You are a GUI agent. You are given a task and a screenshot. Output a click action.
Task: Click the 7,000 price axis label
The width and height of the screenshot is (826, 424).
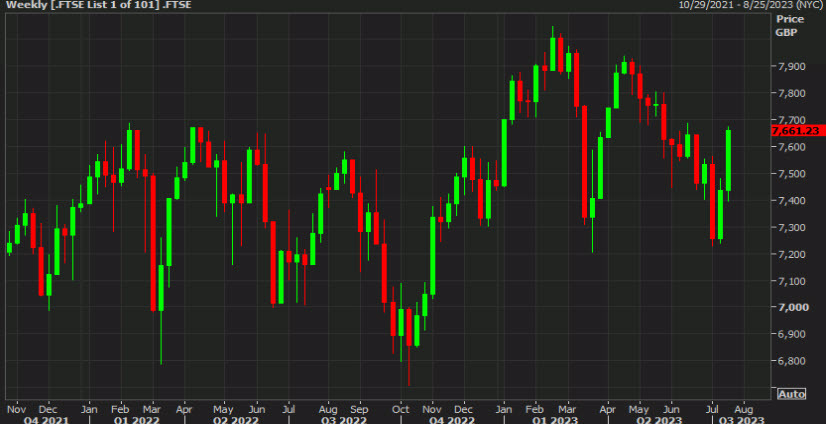[791, 308]
